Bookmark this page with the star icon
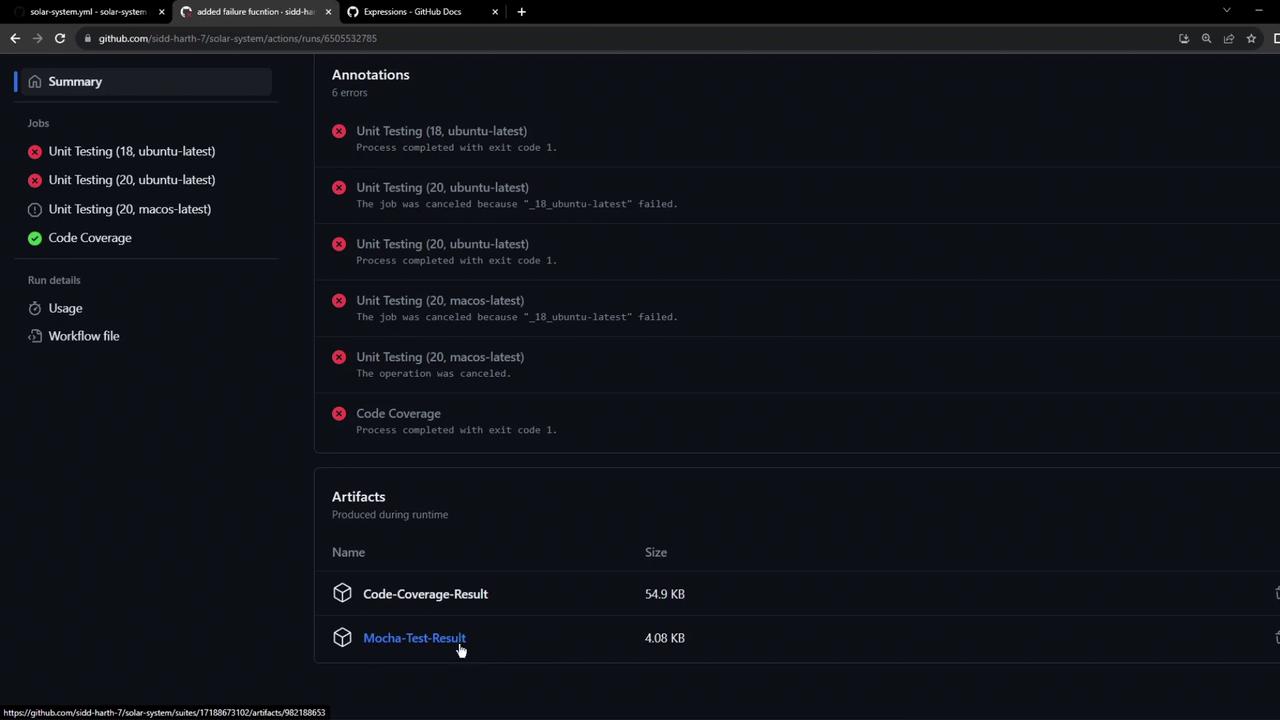The image size is (1280, 720). [x=1251, y=38]
